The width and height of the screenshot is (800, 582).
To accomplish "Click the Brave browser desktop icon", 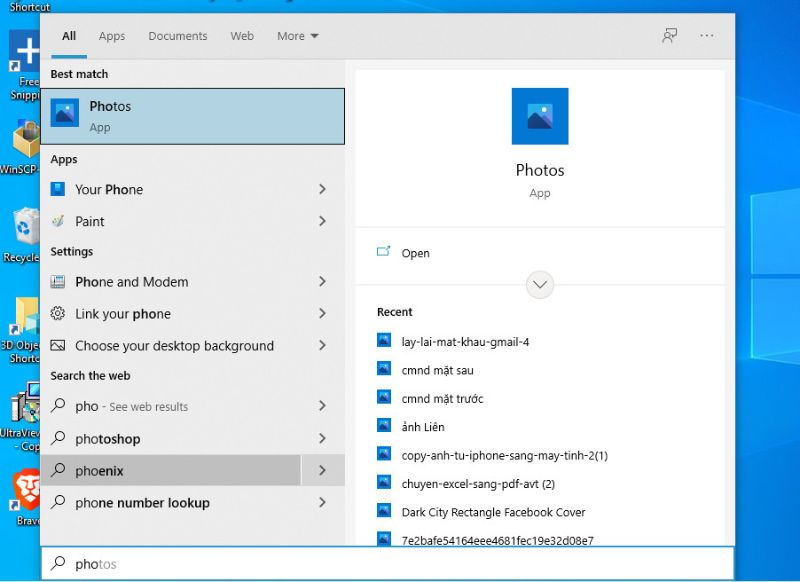I will 27,491.
